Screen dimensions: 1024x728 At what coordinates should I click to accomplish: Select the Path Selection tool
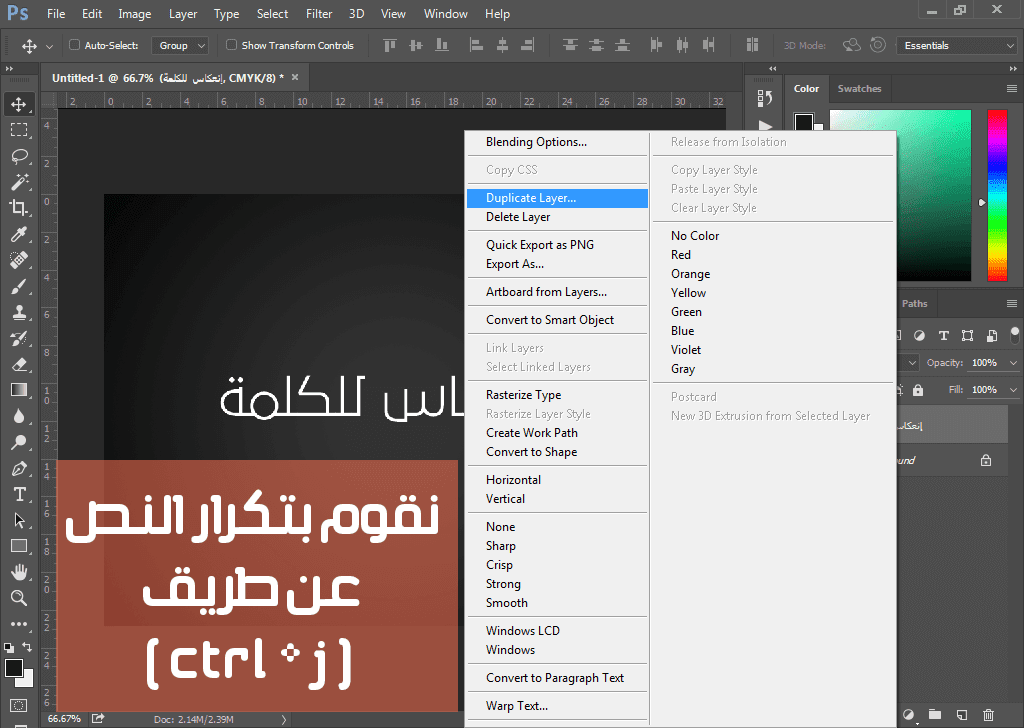pos(19,520)
